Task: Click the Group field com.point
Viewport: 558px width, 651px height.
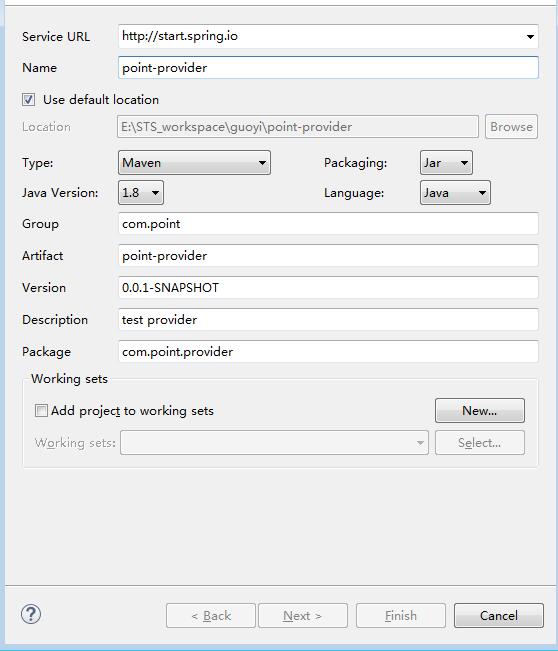Action: [328, 224]
